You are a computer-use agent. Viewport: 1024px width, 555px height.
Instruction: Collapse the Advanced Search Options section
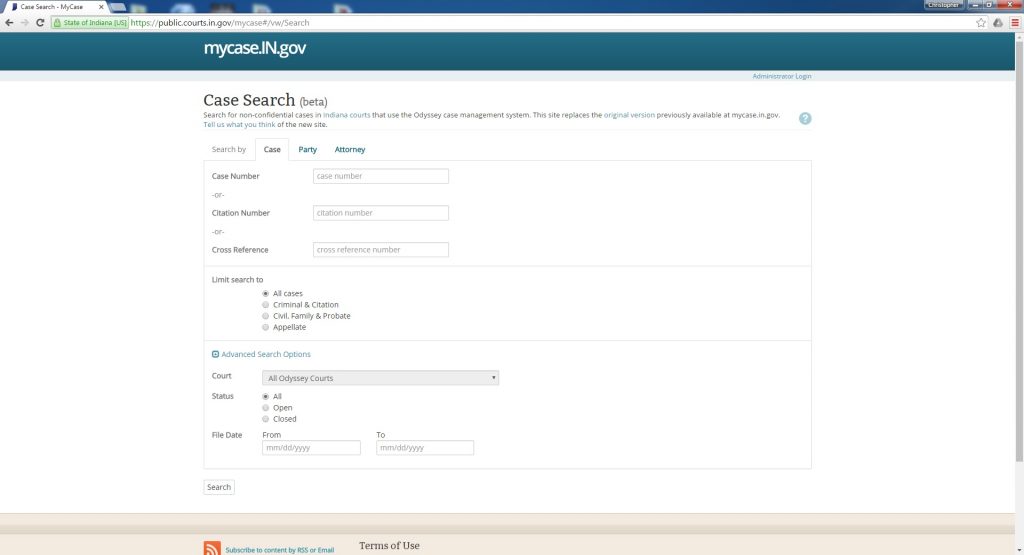pyautogui.click(x=216, y=354)
